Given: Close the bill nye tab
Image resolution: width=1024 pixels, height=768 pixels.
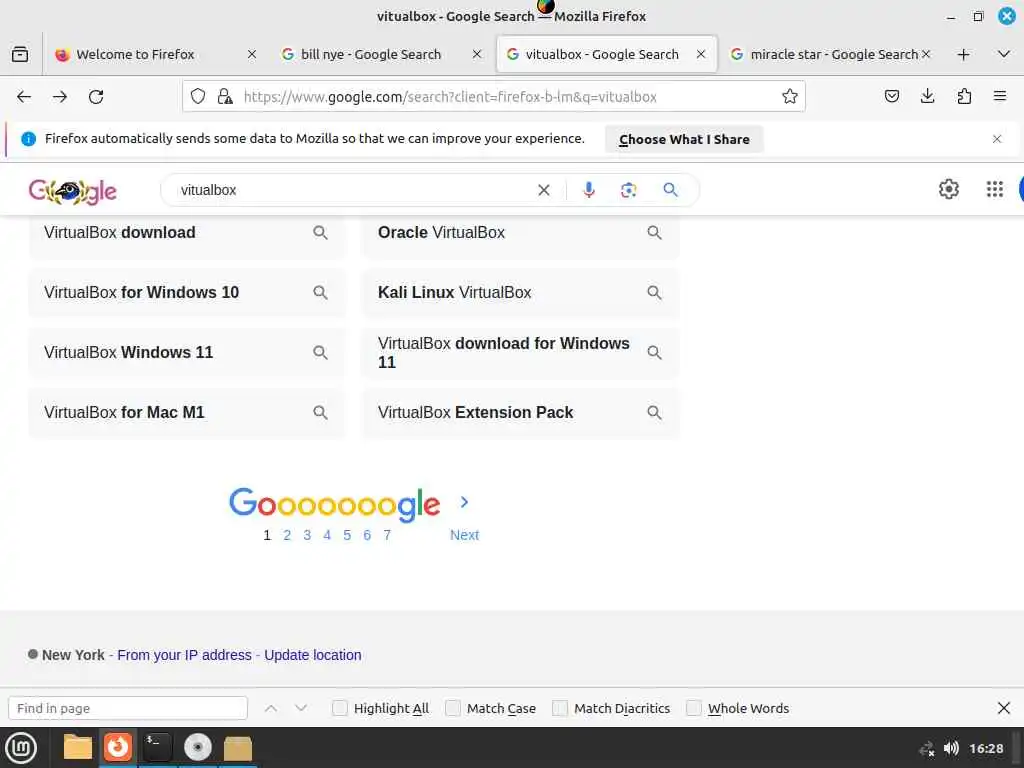Looking at the screenshot, I should (x=477, y=54).
